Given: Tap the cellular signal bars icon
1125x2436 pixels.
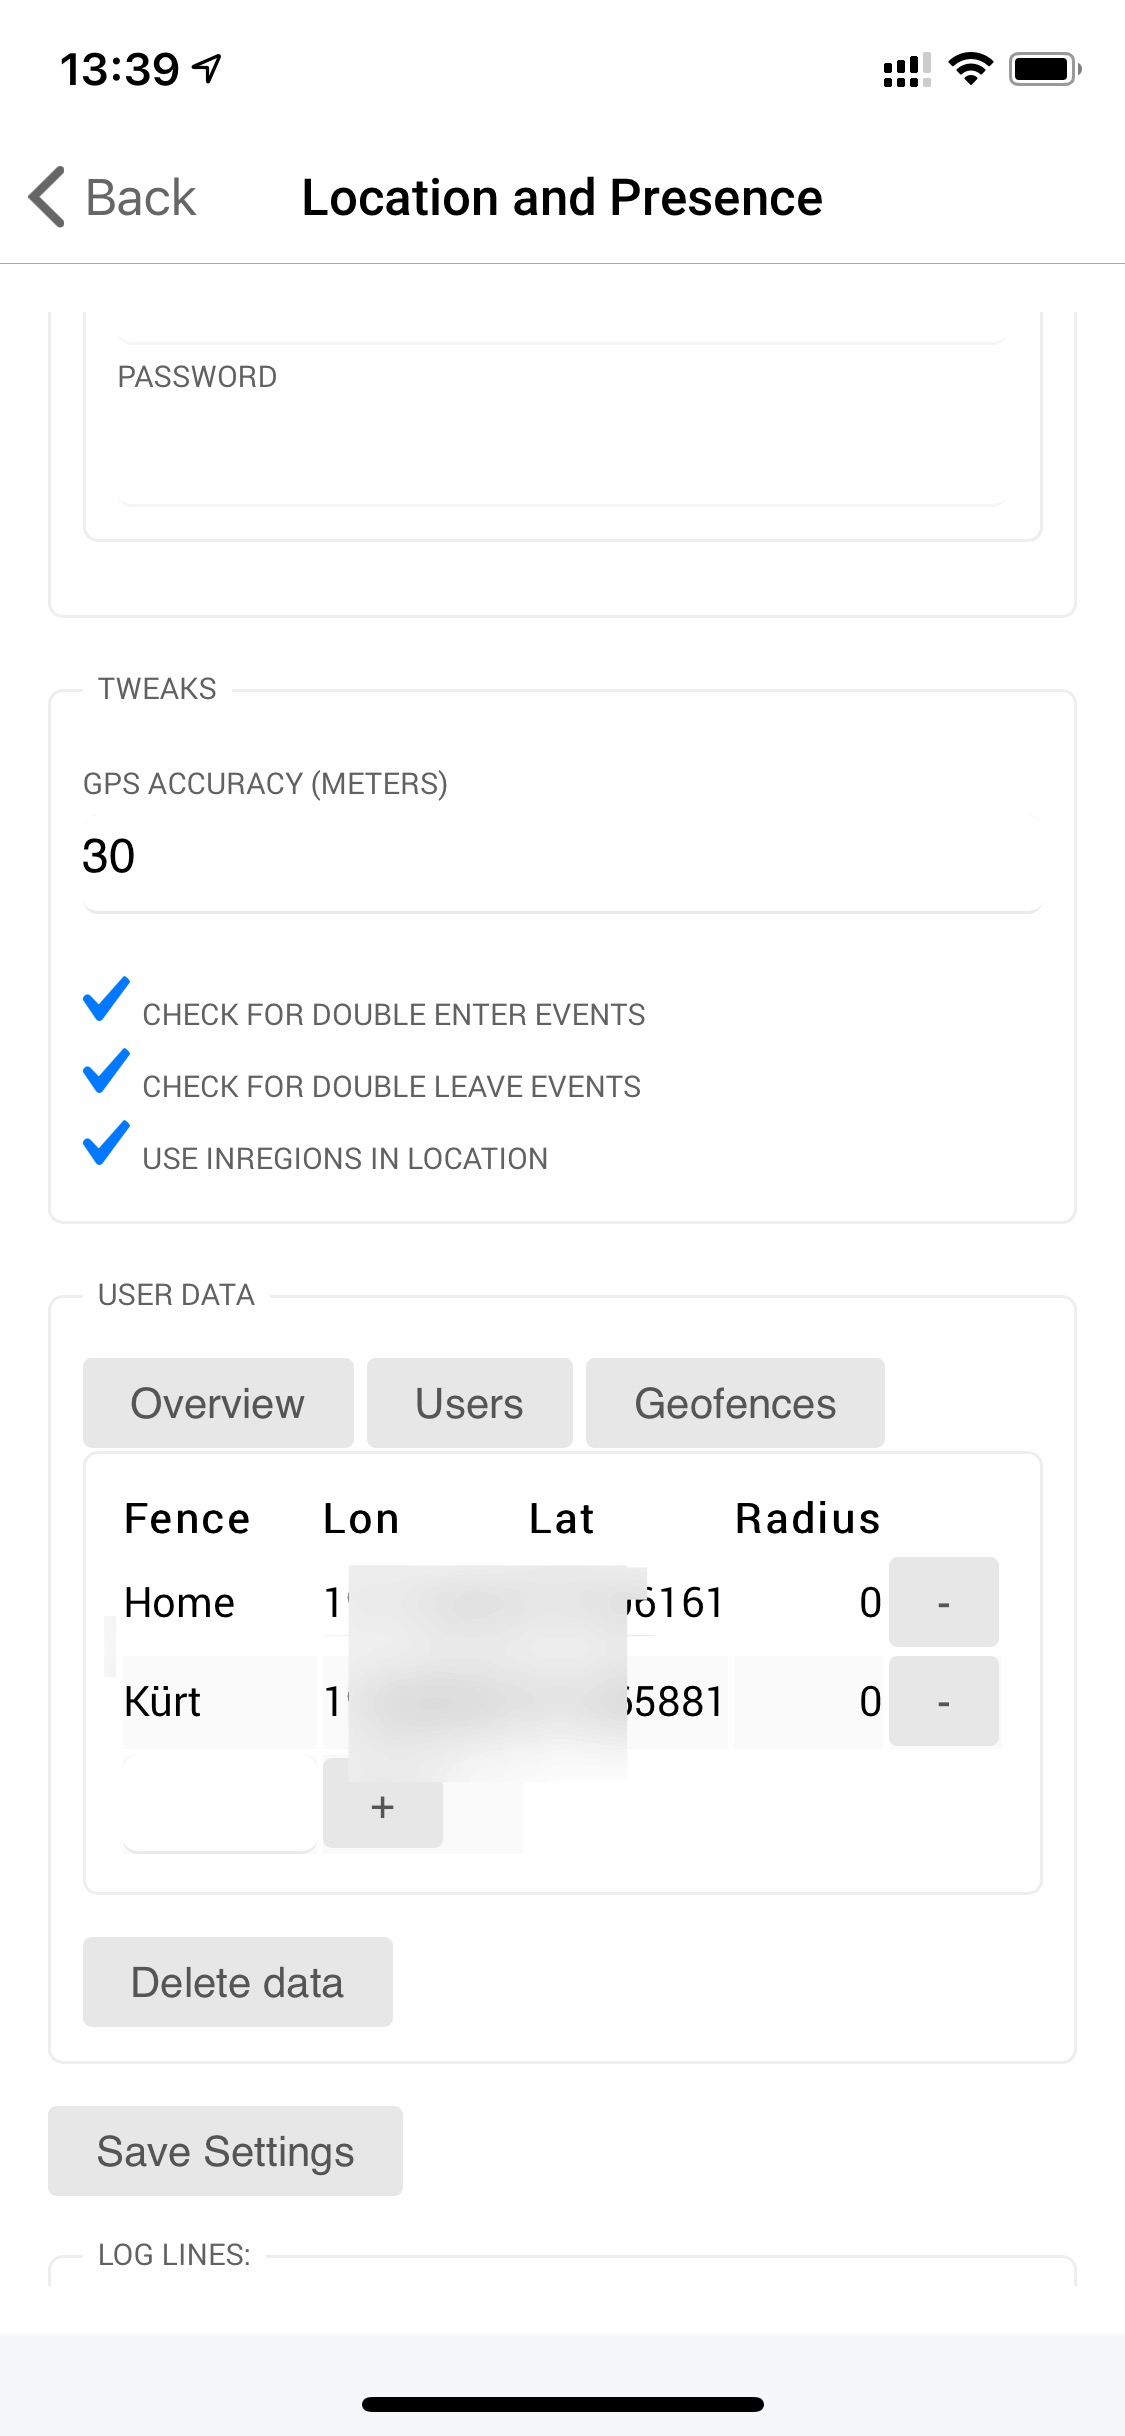Looking at the screenshot, I should (x=906, y=70).
